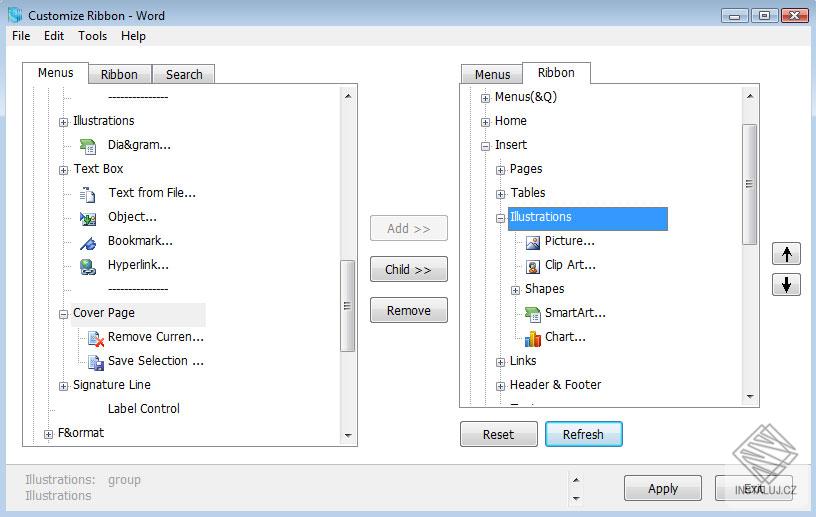Select Hyperlink... in menus tree
Image resolution: width=816 pixels, height=517 pixels.
pyautogui.click(x=138, y=265)
